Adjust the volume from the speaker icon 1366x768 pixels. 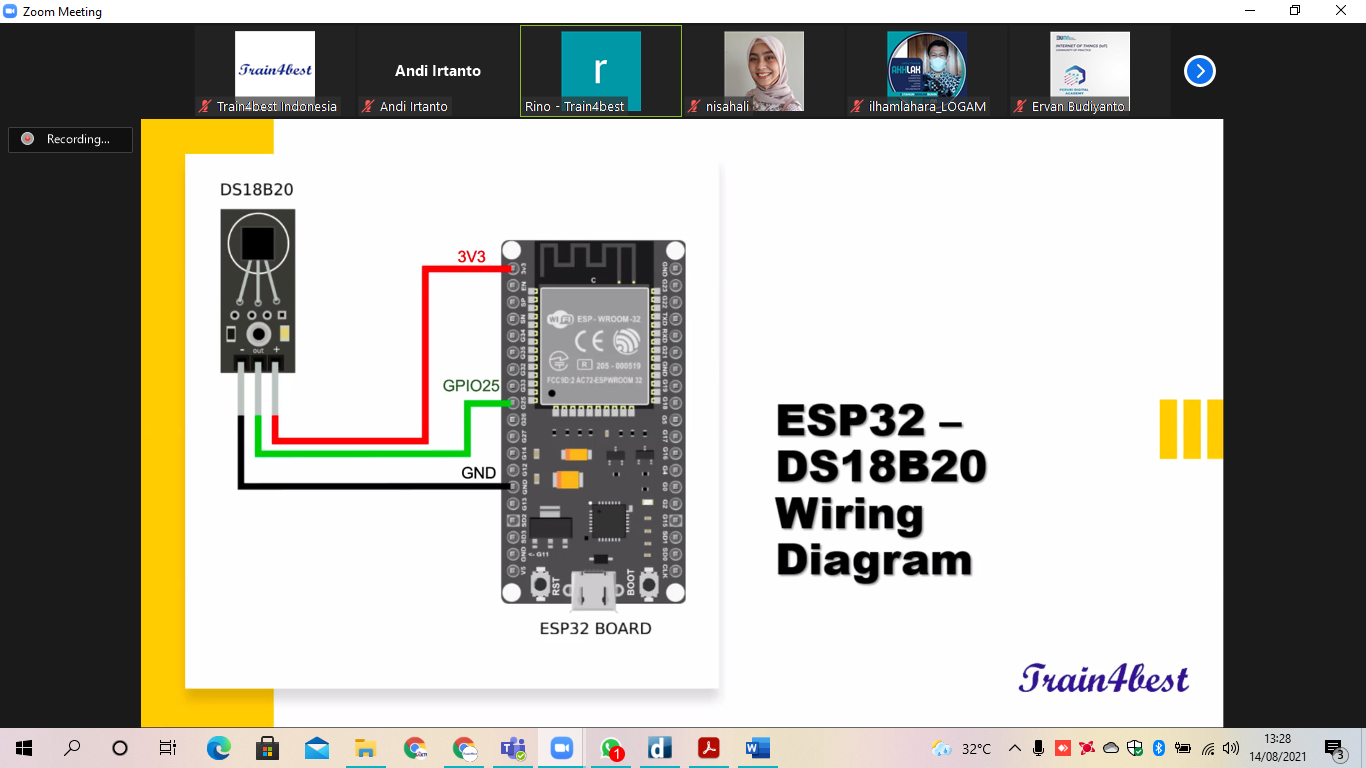[1231, 748]
